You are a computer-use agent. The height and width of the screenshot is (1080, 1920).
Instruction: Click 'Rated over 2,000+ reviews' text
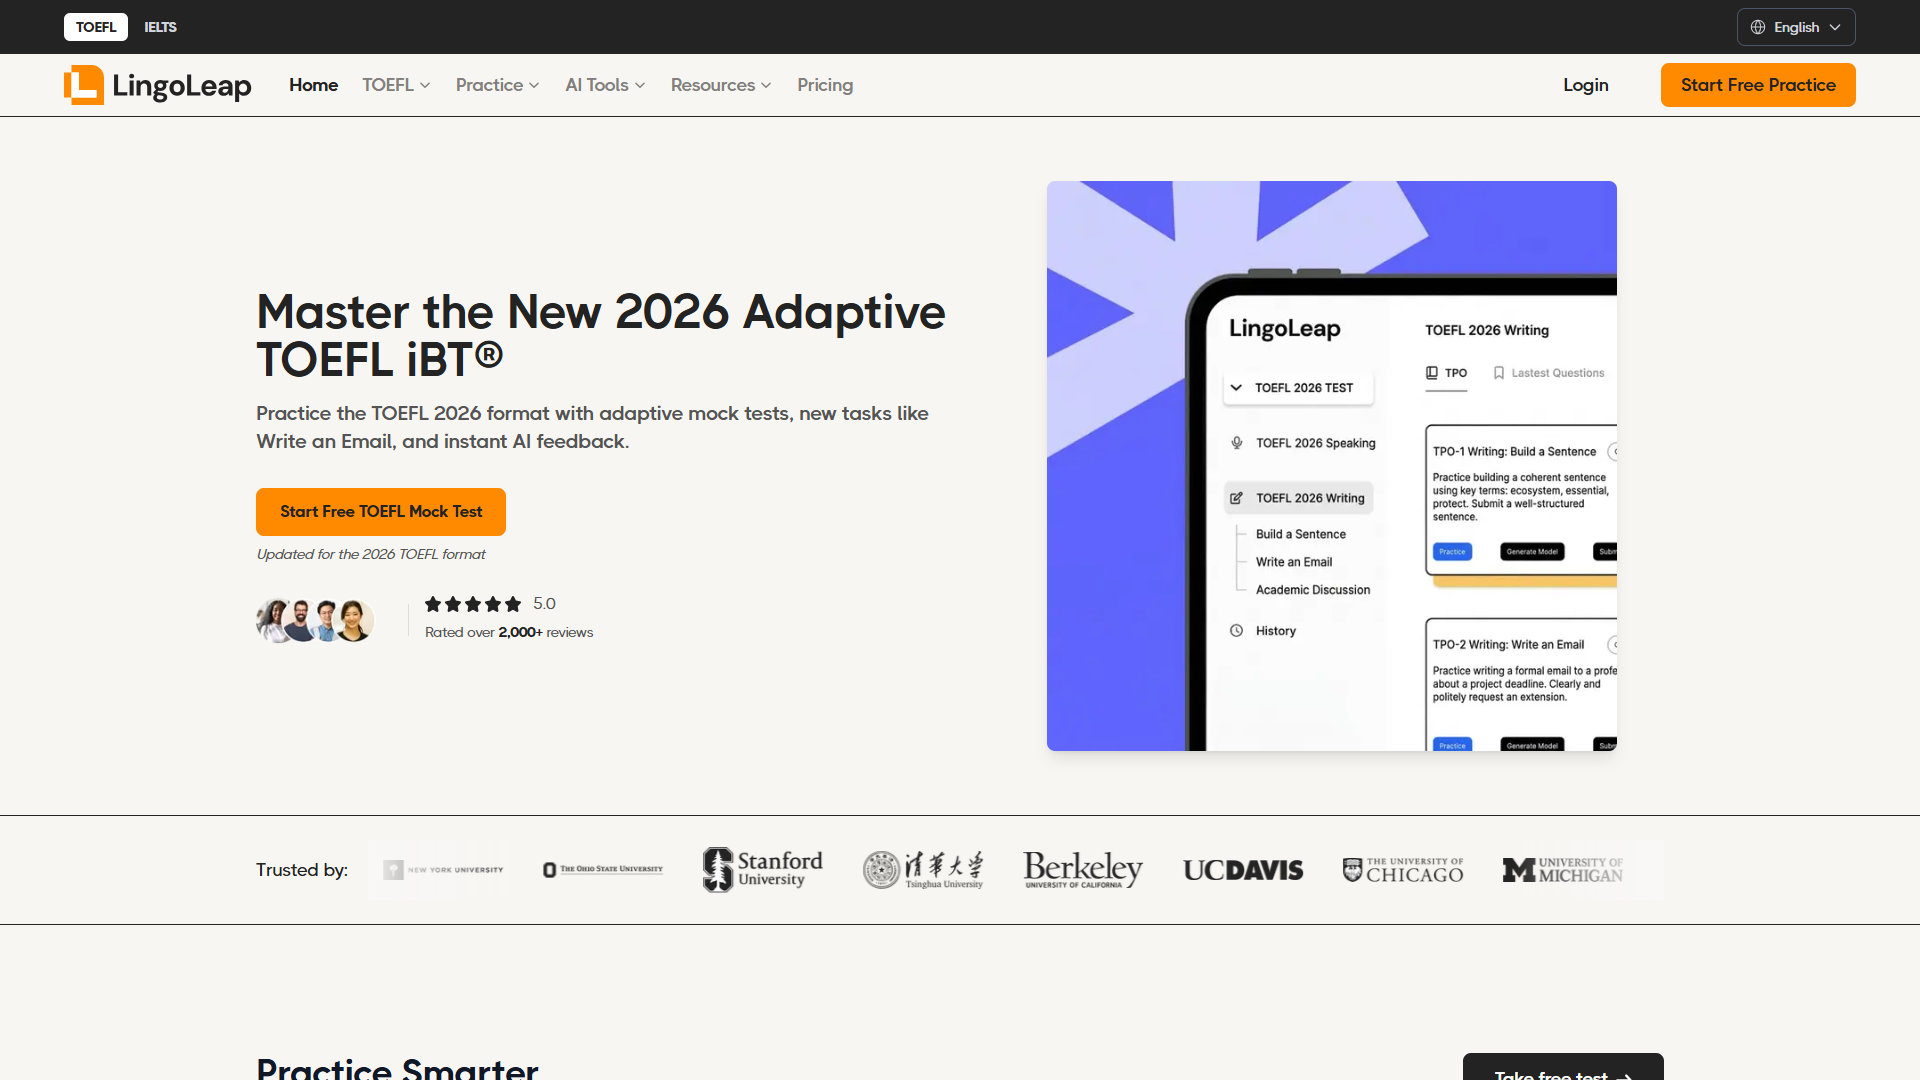coord(509,632)
